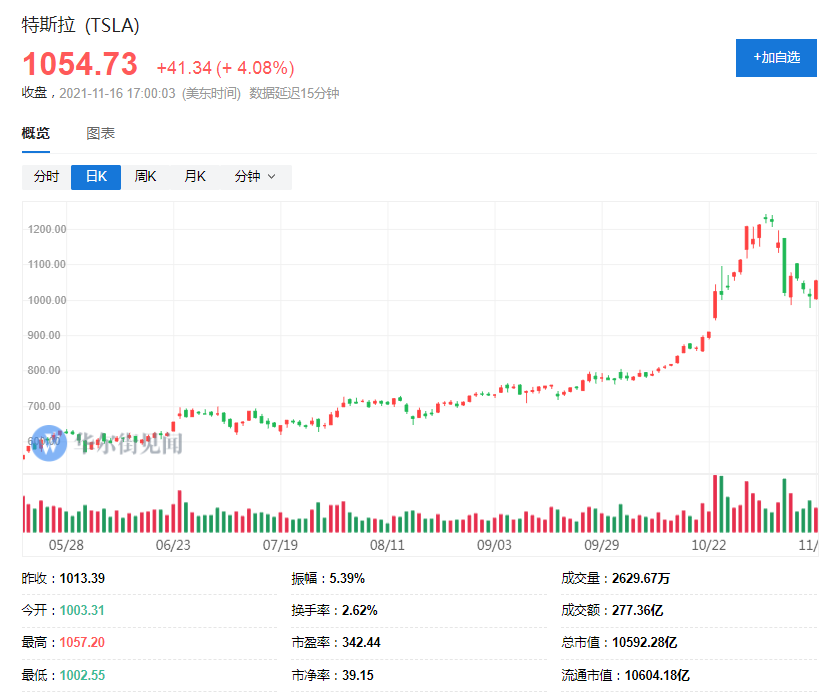Switch chart to 月K period

[194, 177]
